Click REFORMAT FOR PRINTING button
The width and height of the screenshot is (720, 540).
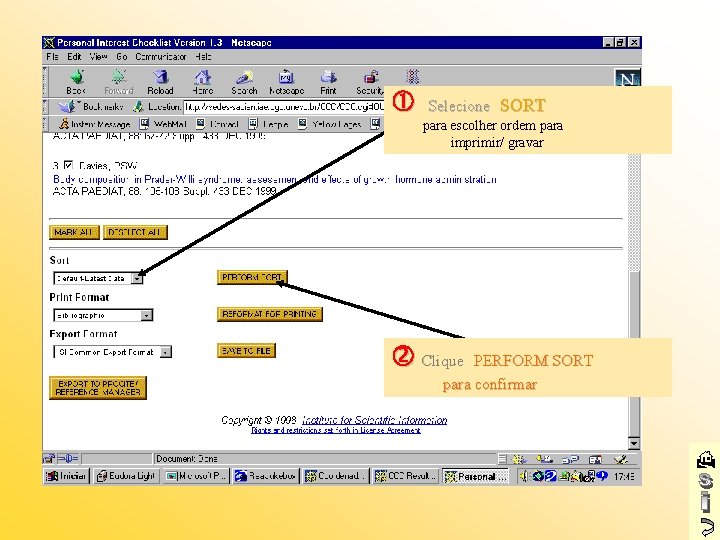pos(270,314)
